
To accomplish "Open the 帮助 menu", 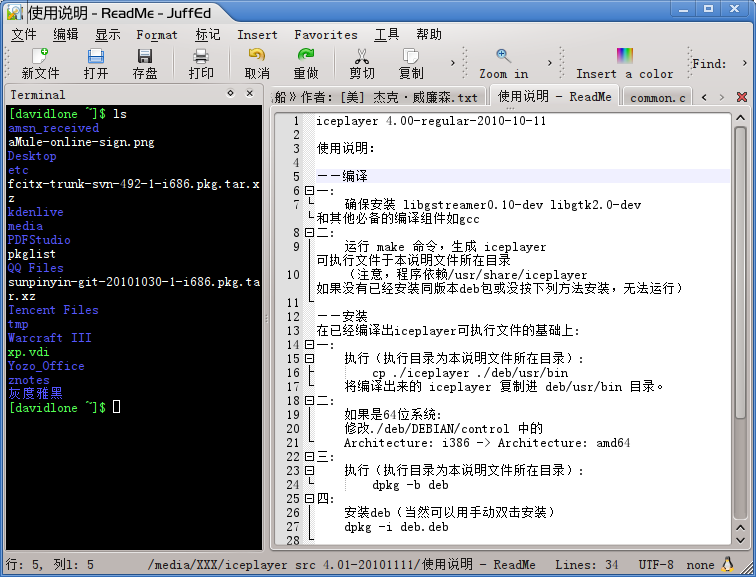I will pyautogui.click(x=429, y=35).
